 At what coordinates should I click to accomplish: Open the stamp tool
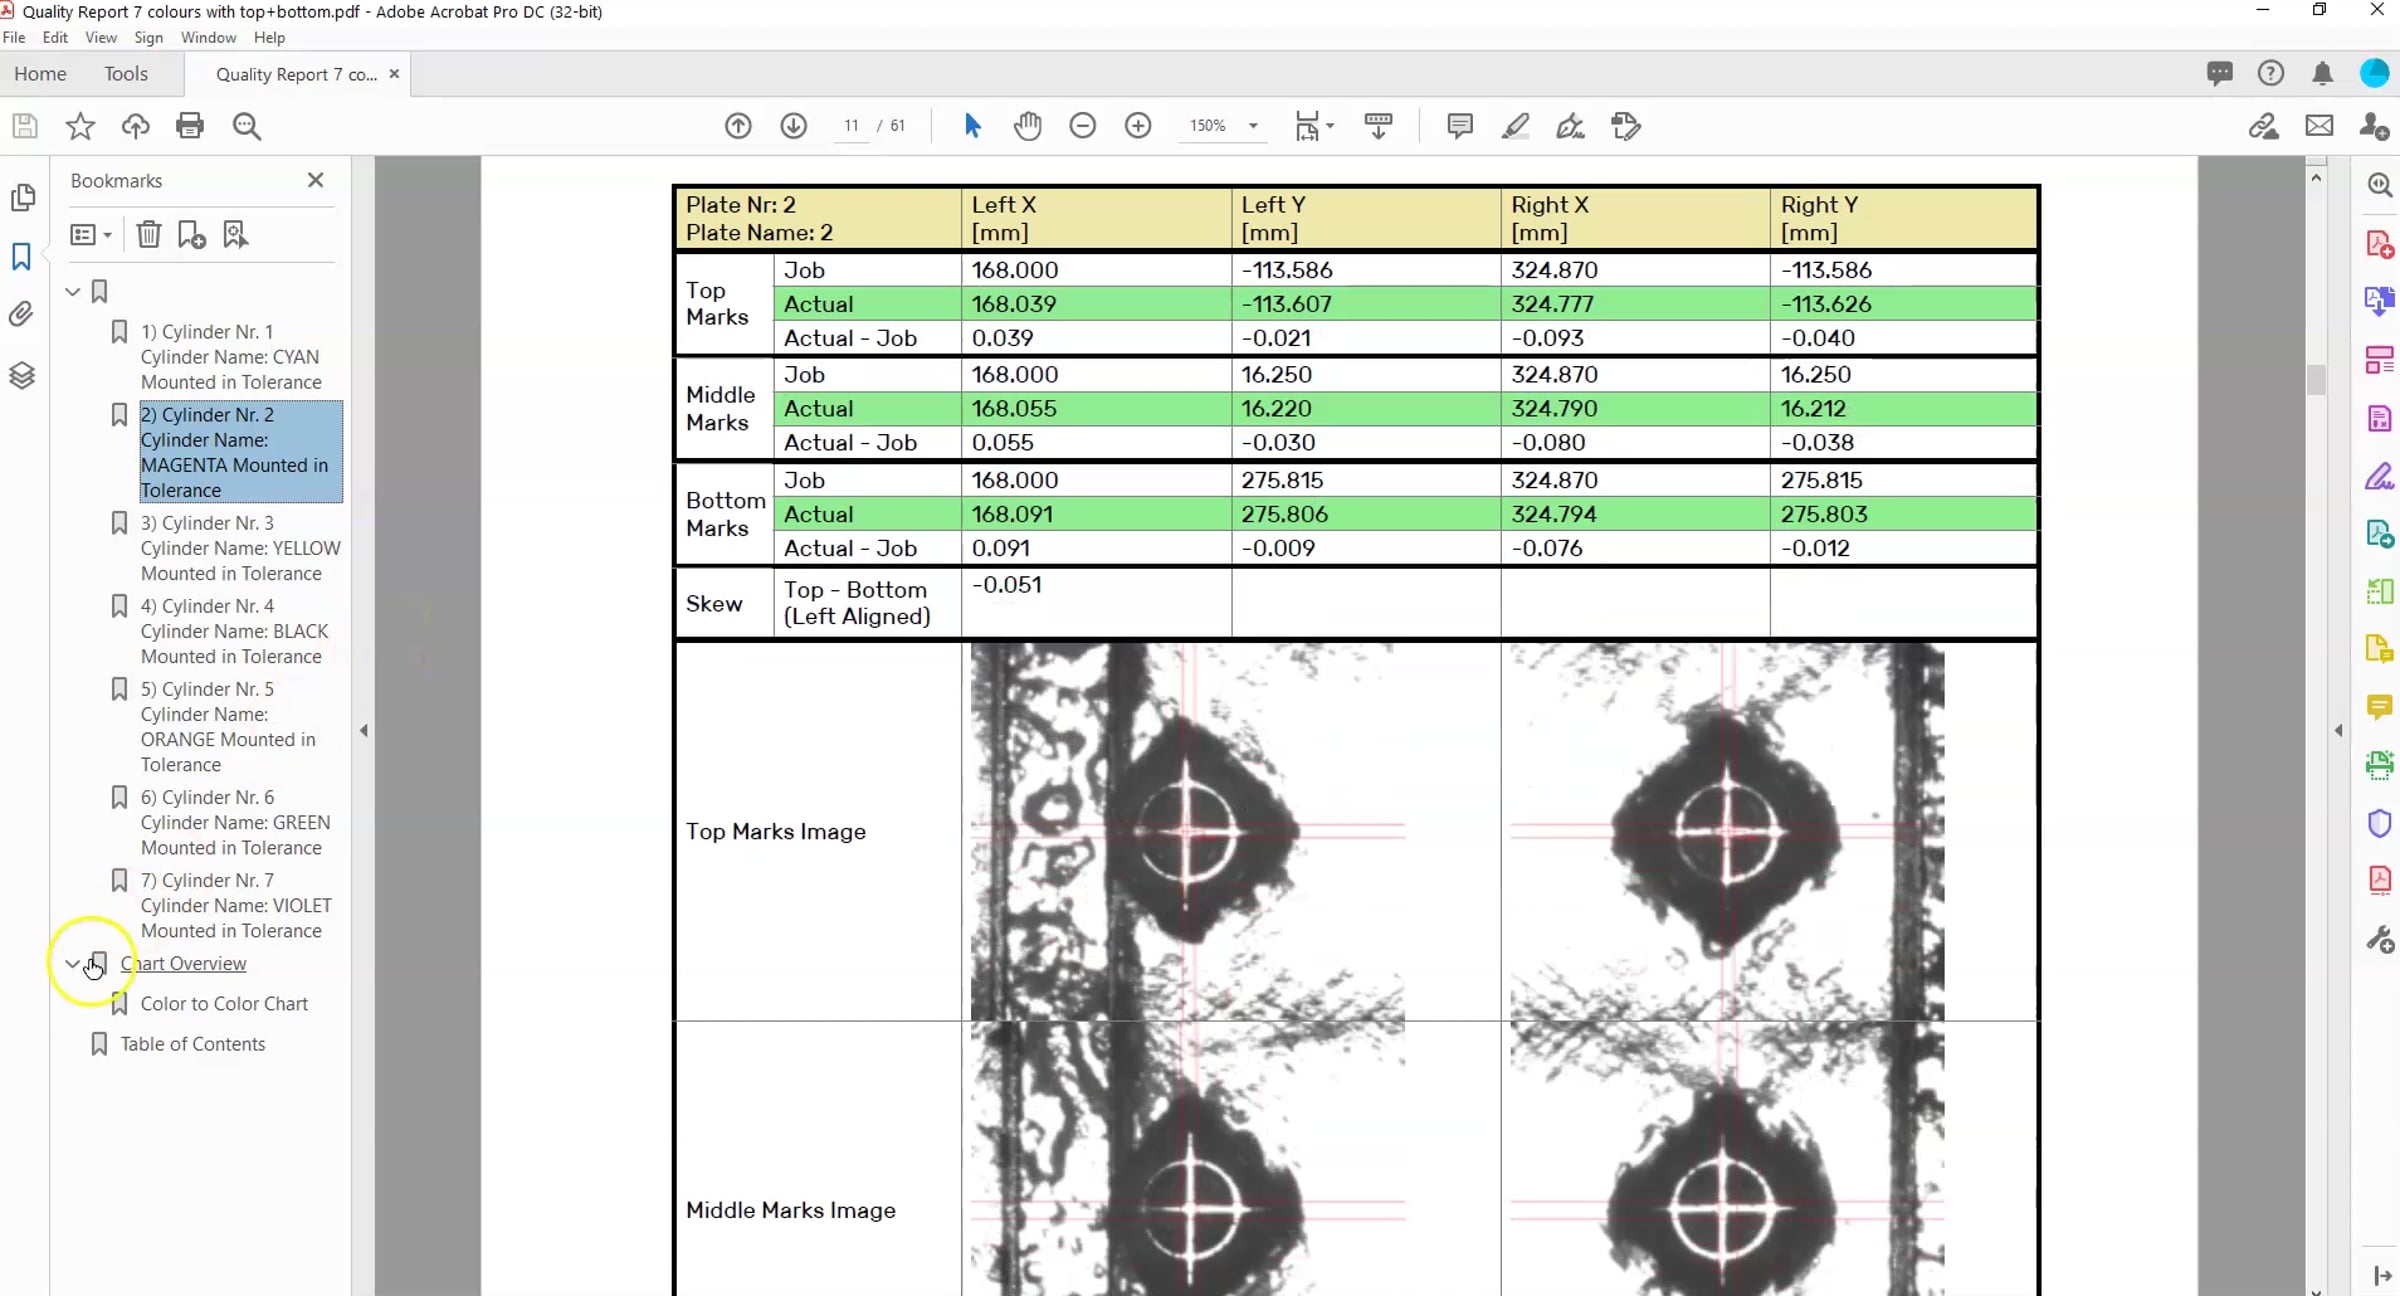tap(1626, 126)
